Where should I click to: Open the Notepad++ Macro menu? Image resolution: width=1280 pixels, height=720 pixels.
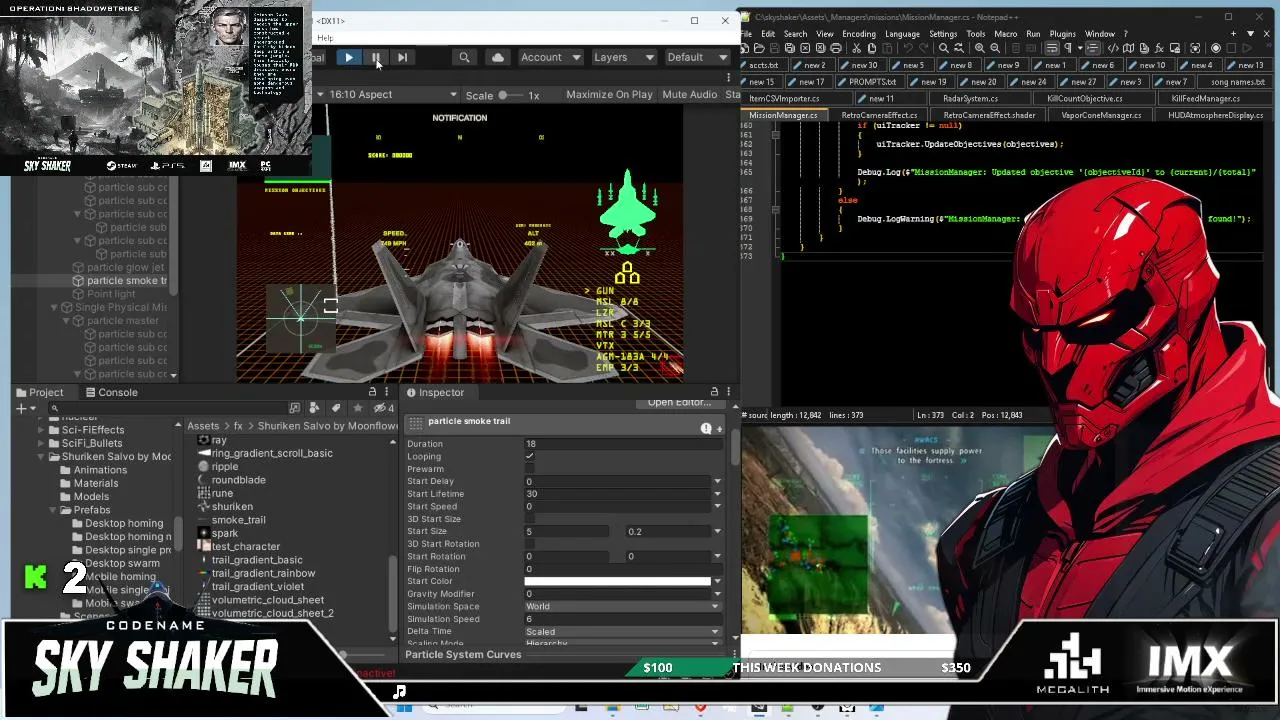coord(1005,34)
